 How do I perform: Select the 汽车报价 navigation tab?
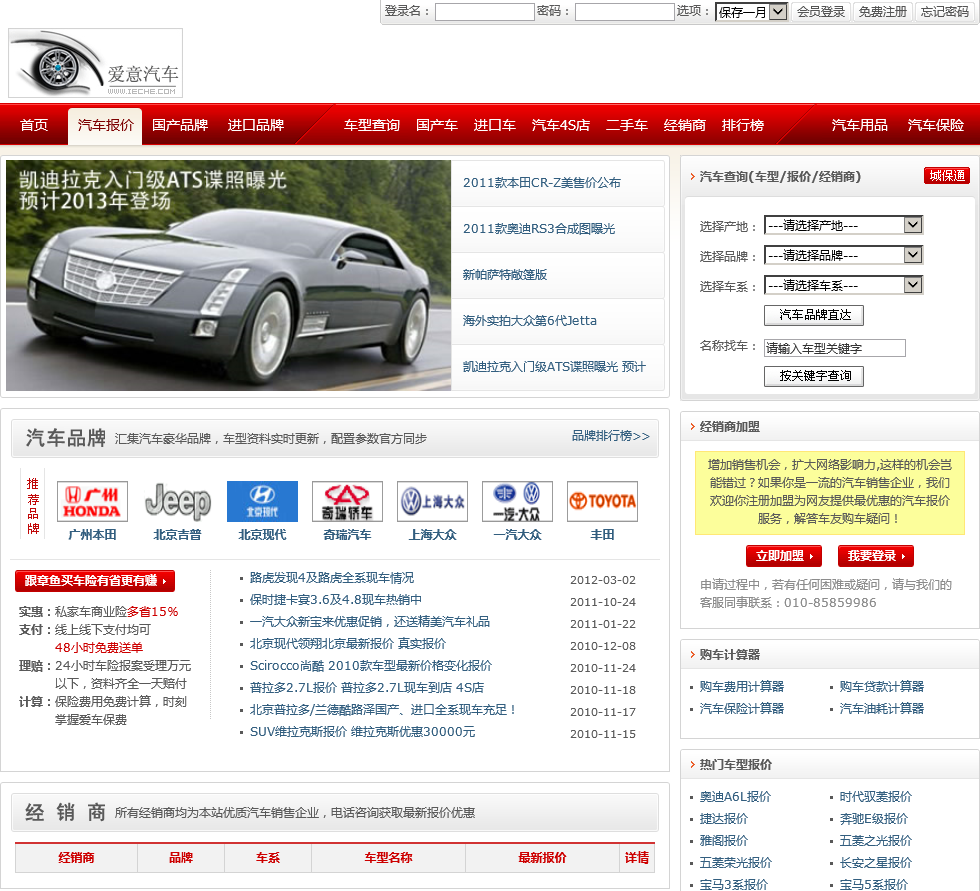105,126
